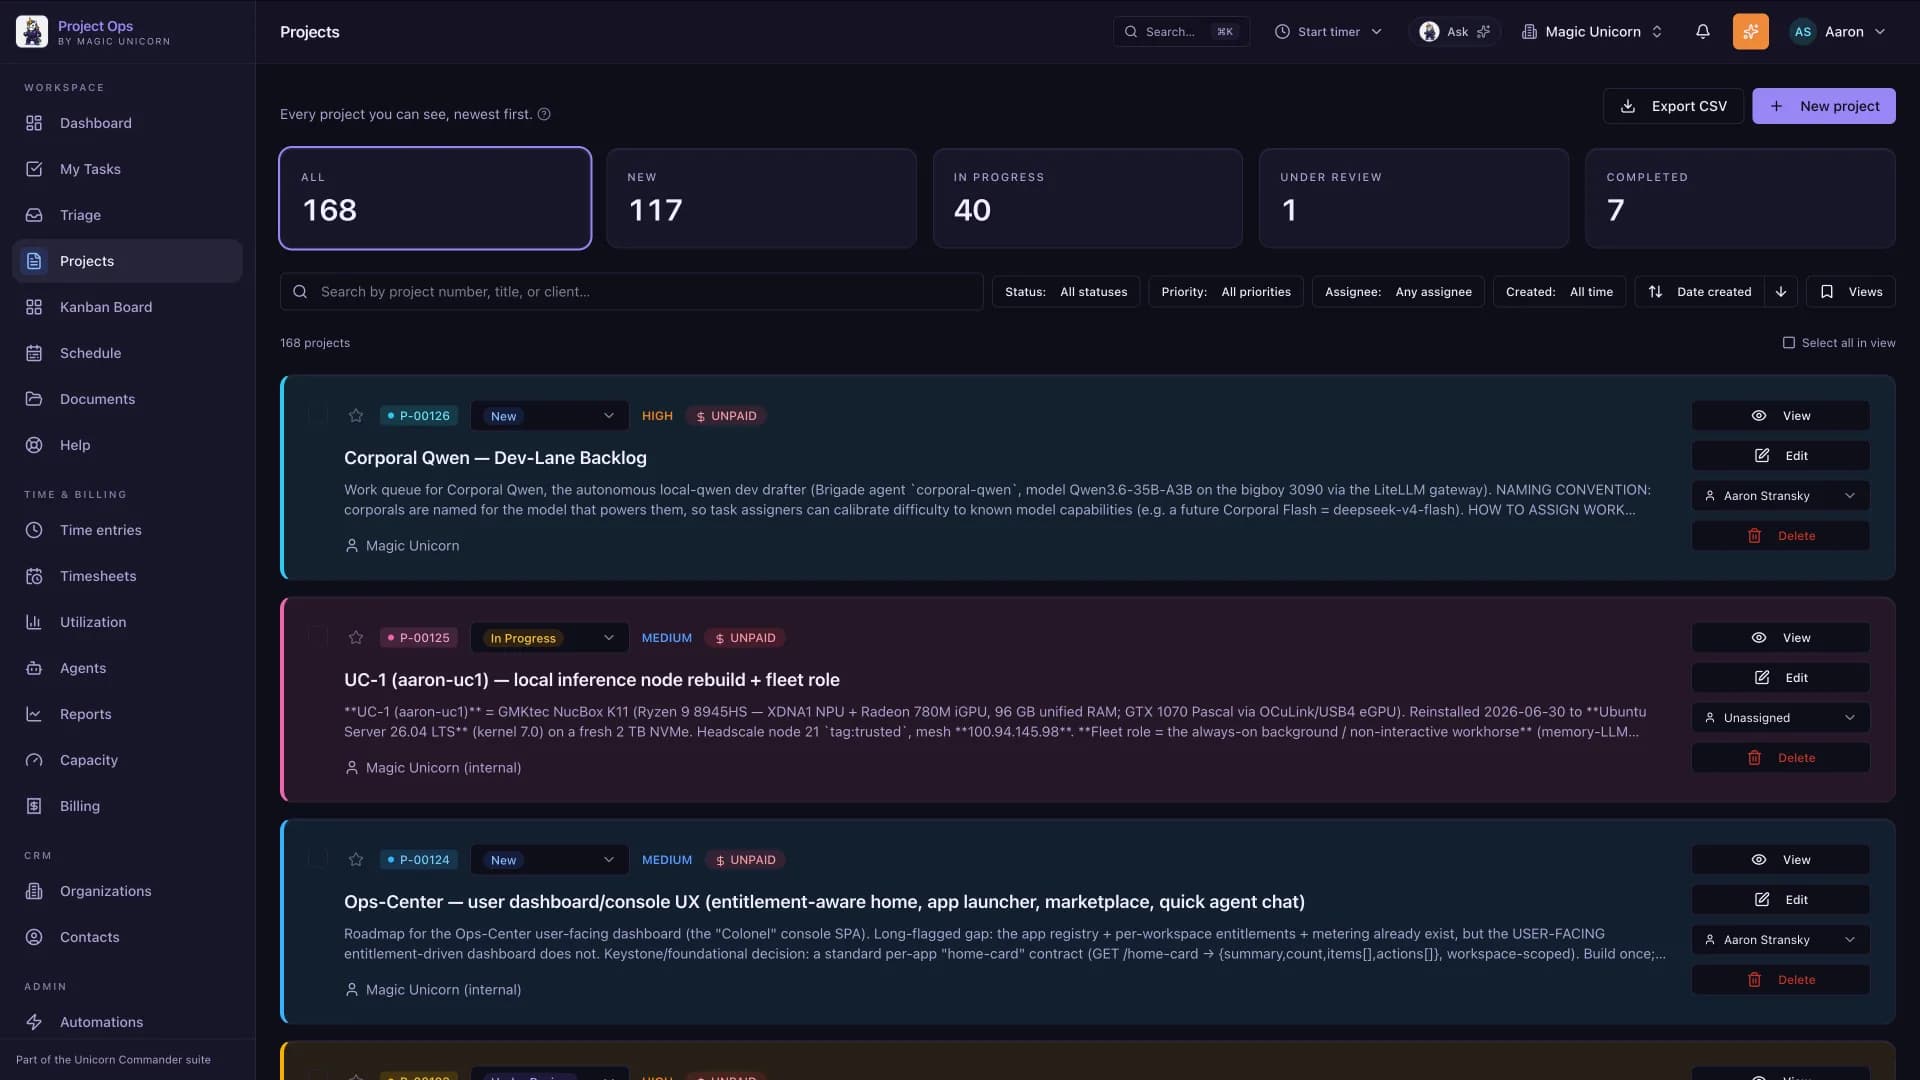
Task: Expand the Start timer dropdown
Action: [x=1328, y=32]
